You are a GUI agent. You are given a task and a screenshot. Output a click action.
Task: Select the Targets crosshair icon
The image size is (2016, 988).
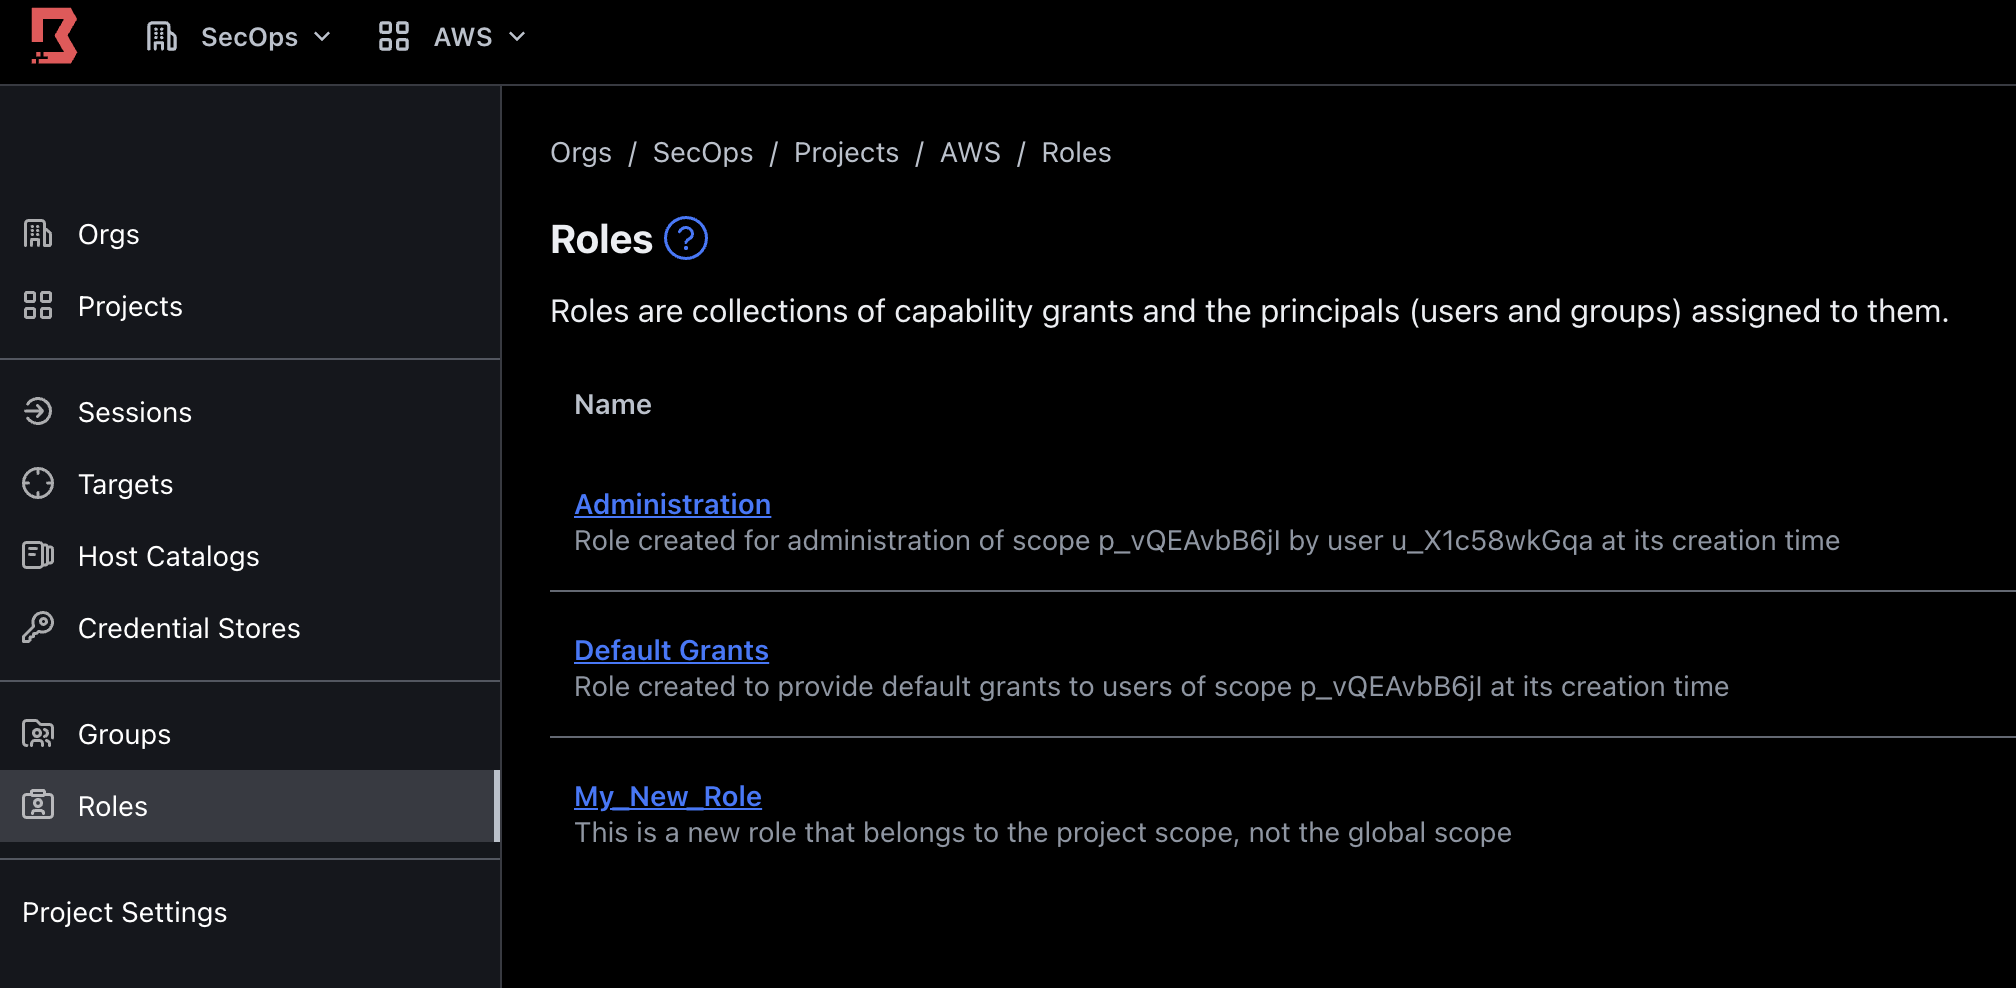pos(37,483)
